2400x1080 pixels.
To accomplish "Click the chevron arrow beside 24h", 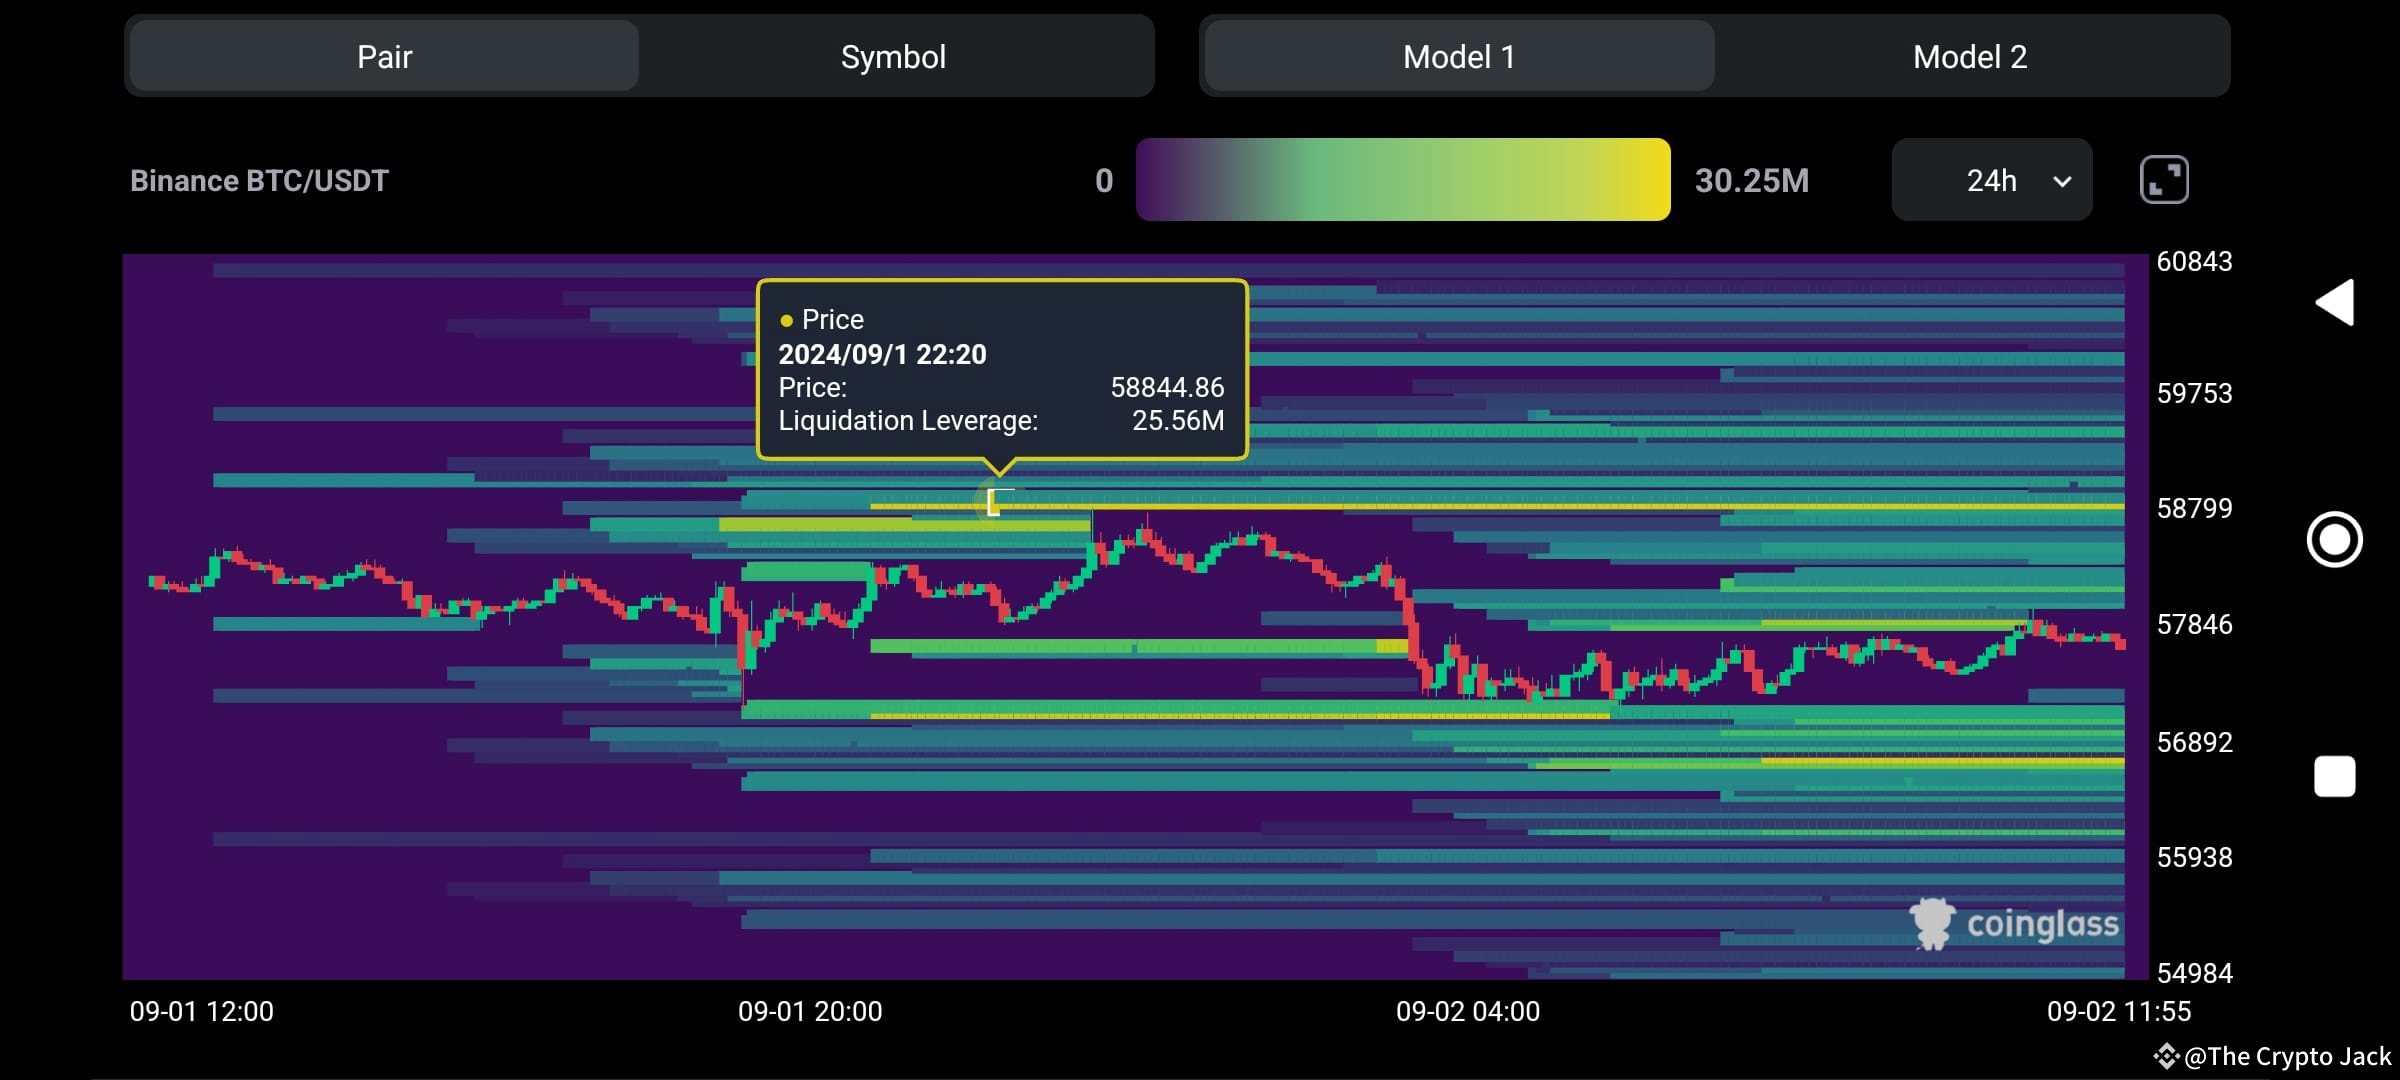I will 2062,181.
